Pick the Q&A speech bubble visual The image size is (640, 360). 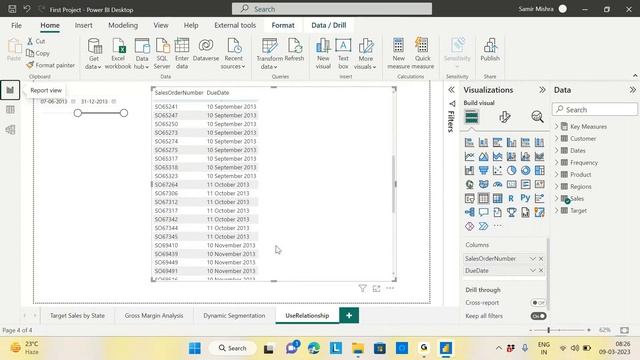pos(483,212)
